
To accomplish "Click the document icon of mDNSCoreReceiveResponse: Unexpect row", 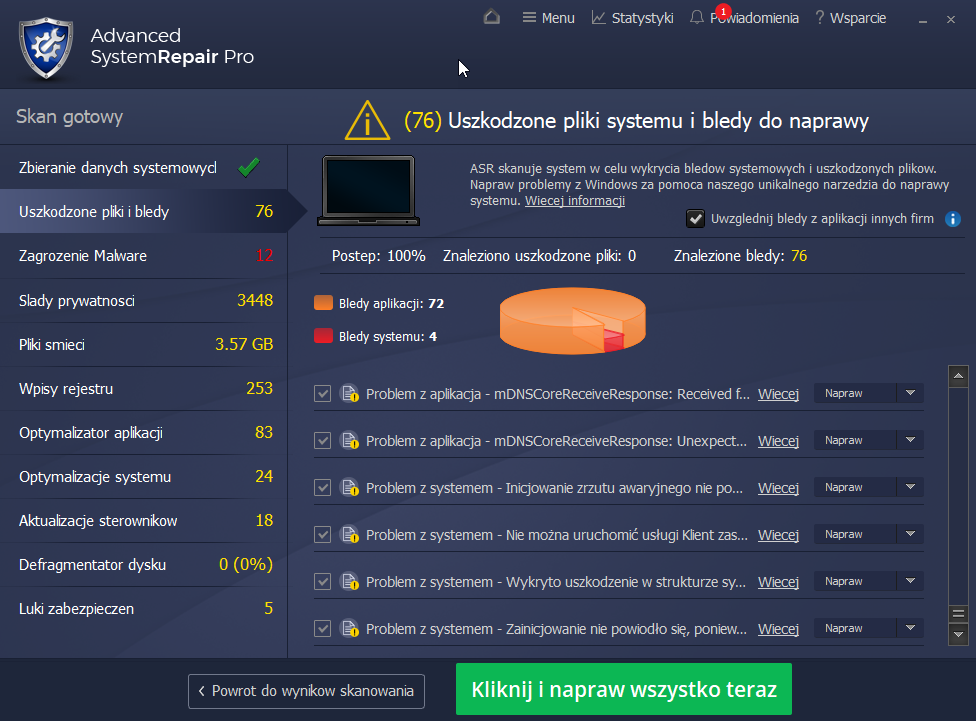I will pos(350,441).
